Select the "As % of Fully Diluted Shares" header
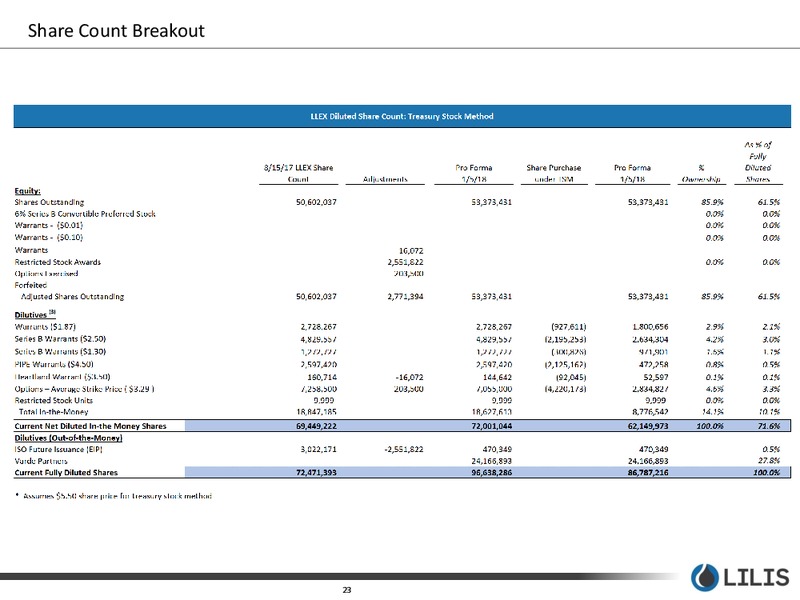This screenshot has width=800, height=600. 758,161
